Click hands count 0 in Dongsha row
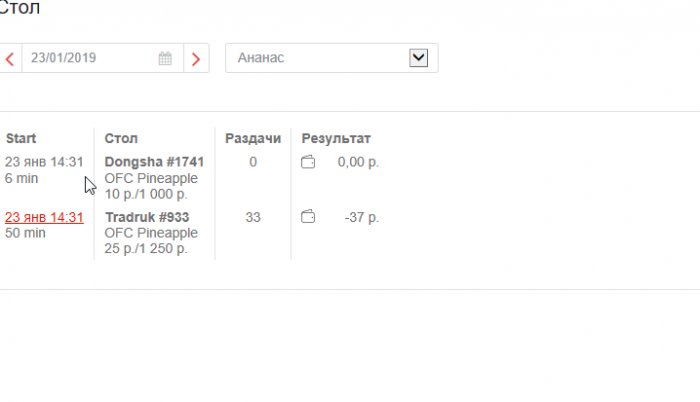The height and width of the screenshot is (402, 700). pos(253,162)
